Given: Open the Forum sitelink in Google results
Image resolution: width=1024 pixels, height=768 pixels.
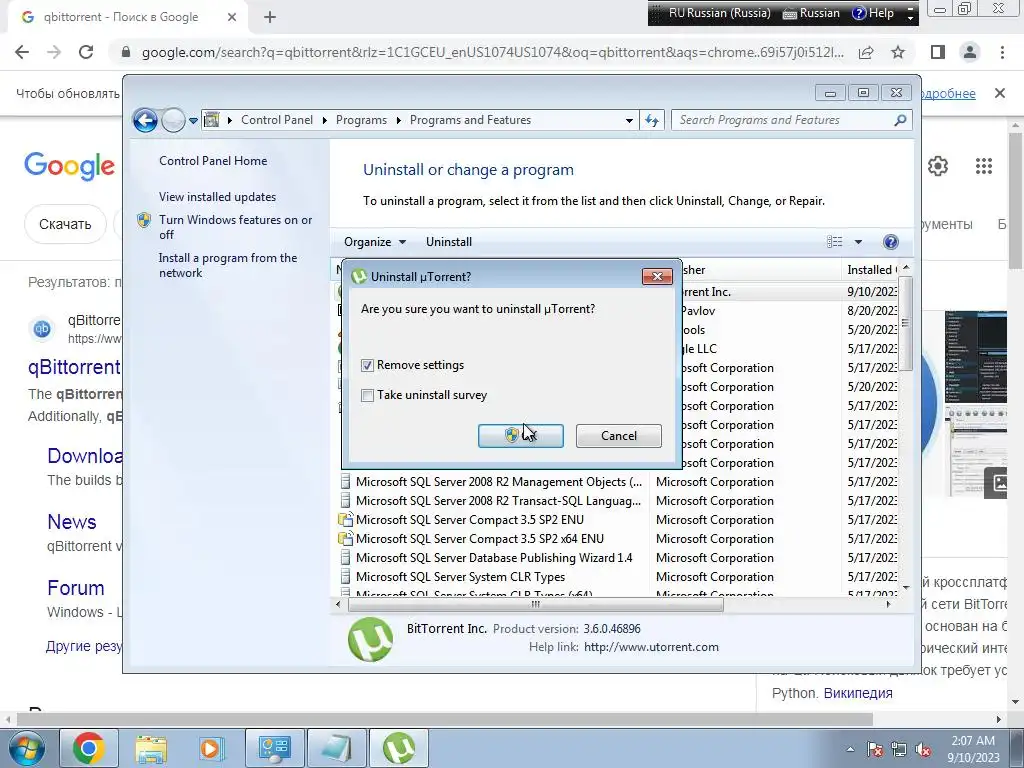Looking at the screenshot, I should tap(76, 588).
